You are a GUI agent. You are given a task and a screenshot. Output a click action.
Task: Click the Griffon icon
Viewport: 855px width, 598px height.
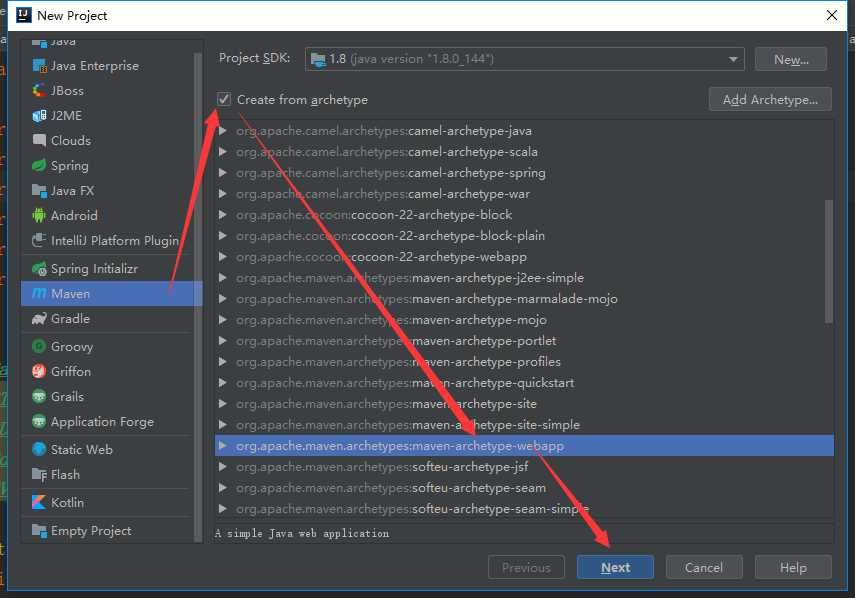(x=39, y=372)
